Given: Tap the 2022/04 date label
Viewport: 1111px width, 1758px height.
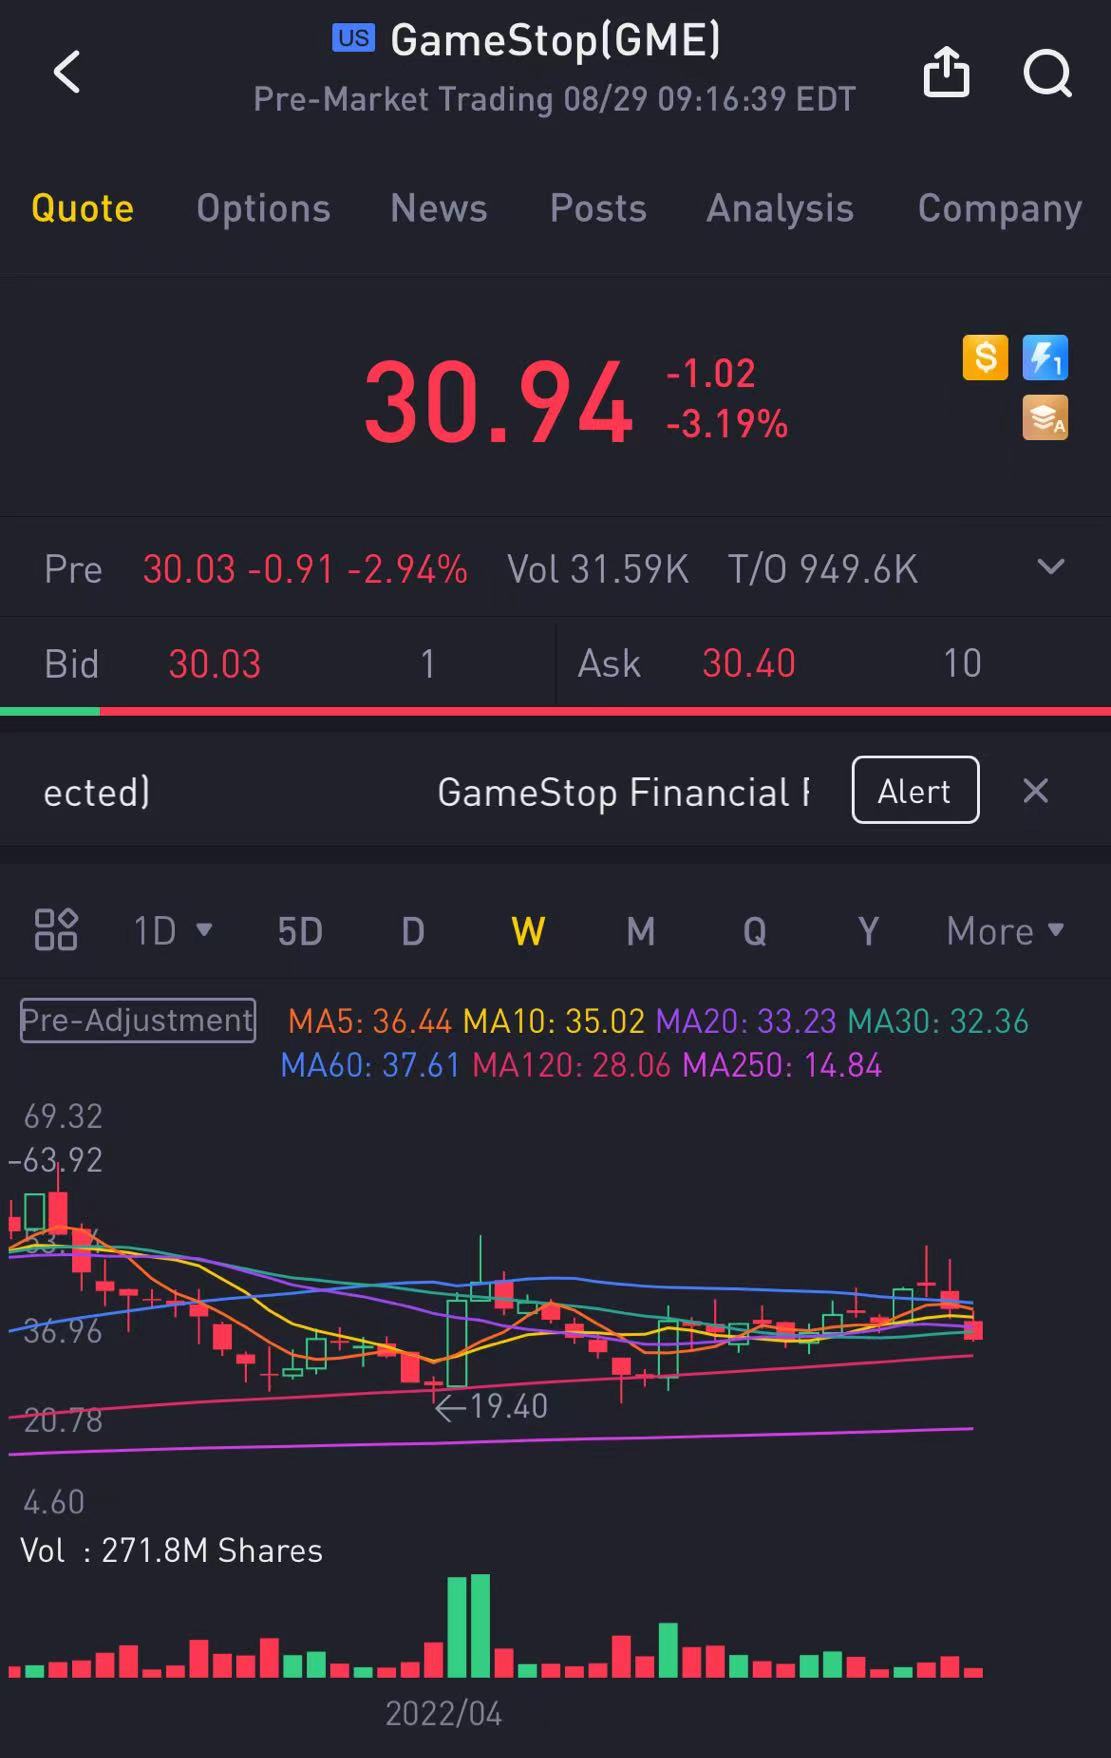Looking at the screenshot, I should [443, 1713].
